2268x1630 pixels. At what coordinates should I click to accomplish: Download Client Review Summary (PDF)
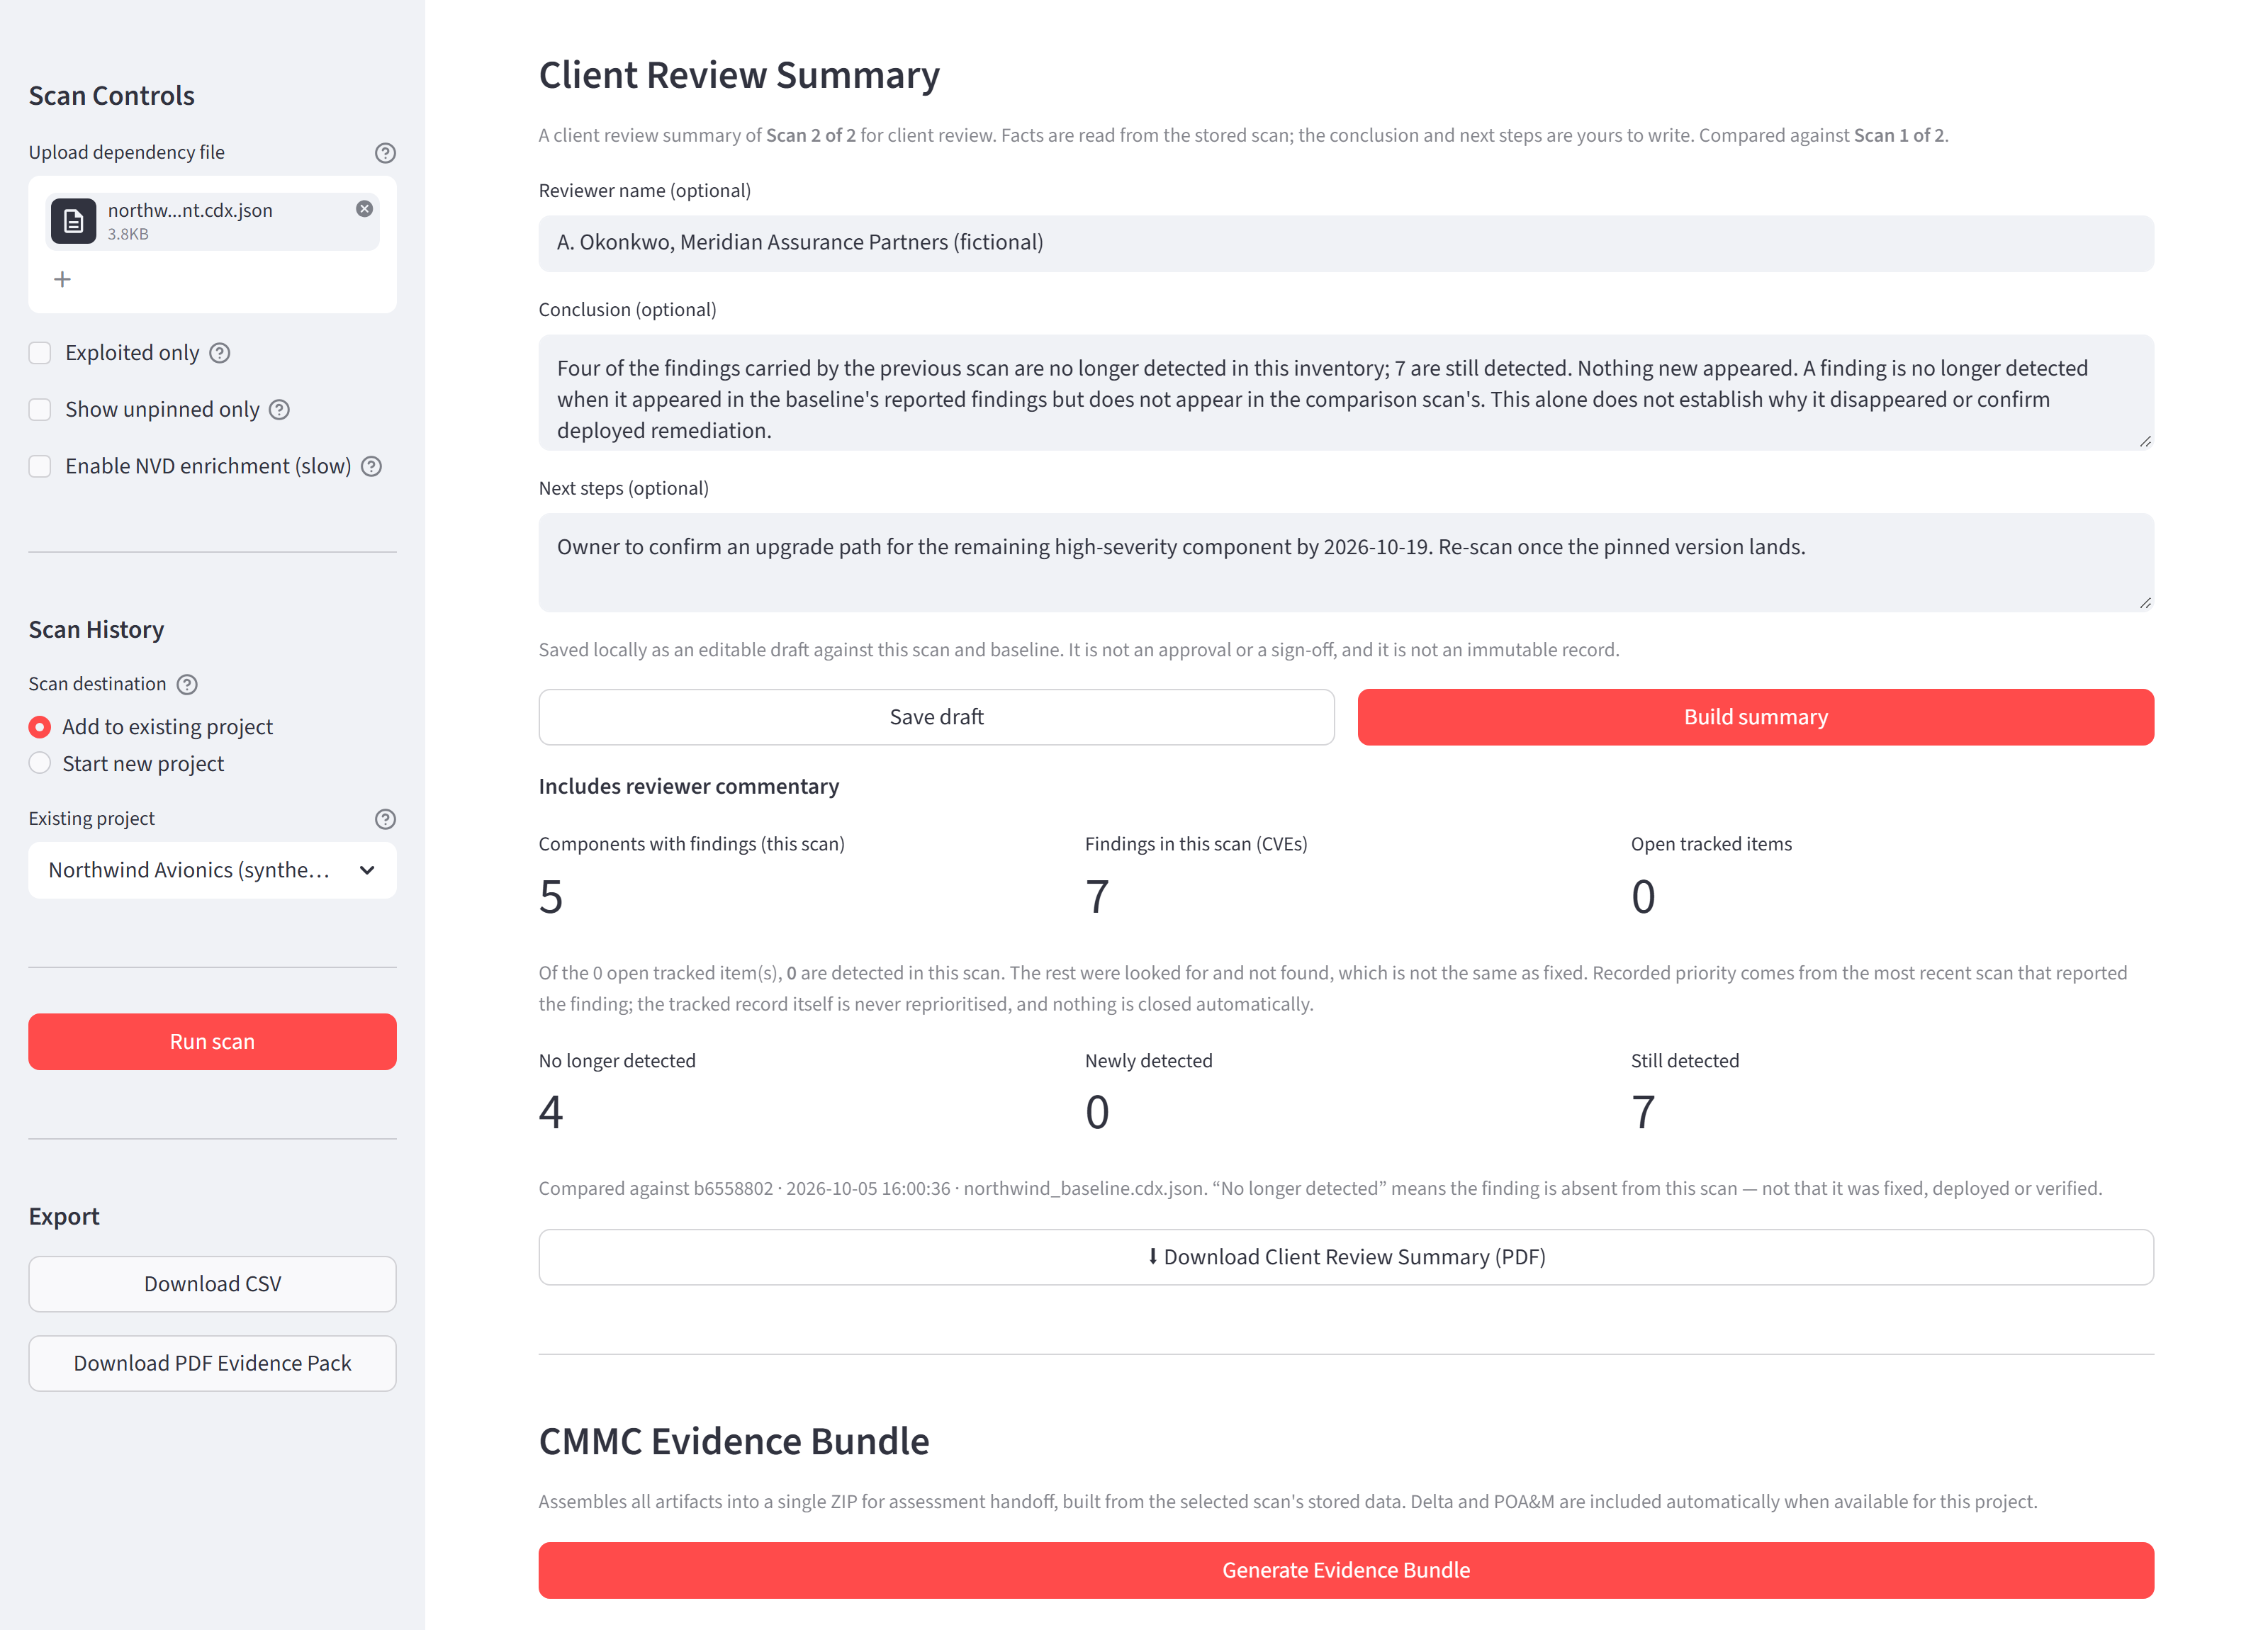(x=1346, y=1257)
